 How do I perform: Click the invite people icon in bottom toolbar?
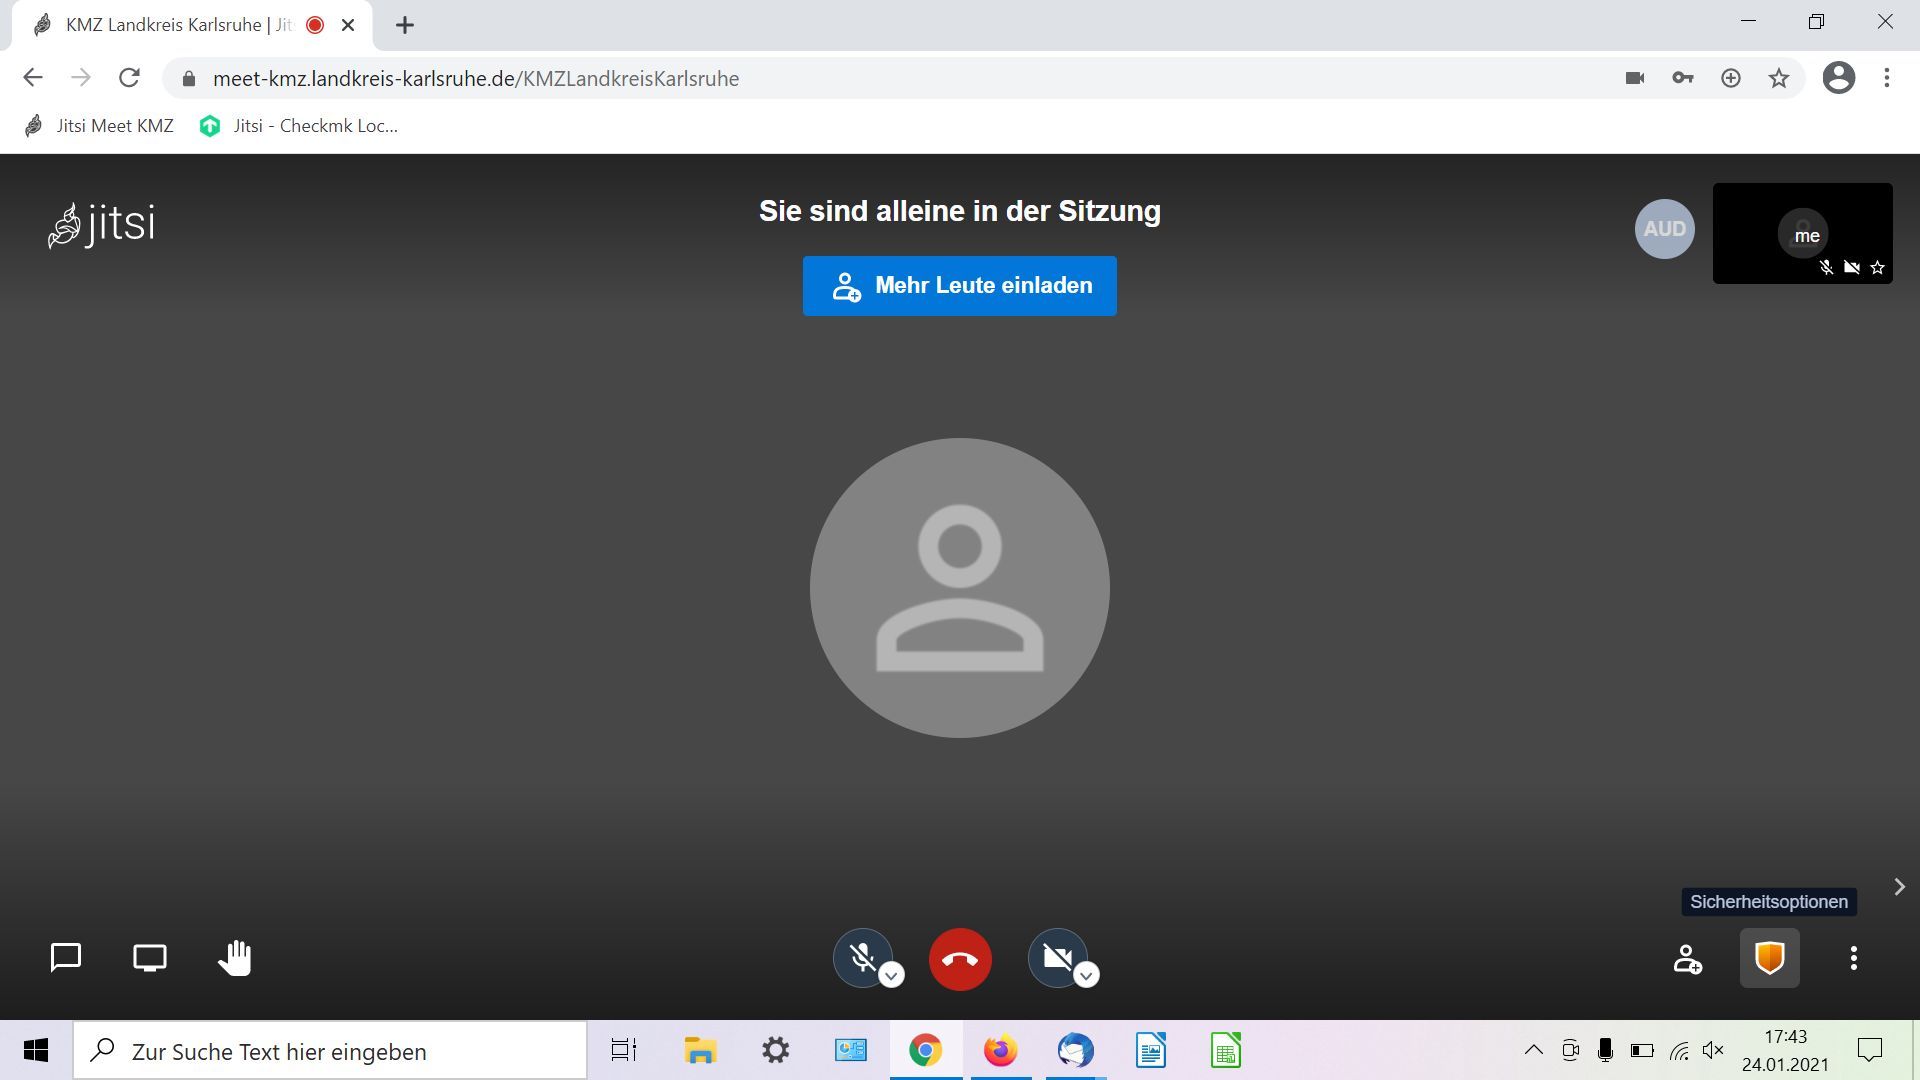tap(1687, 959)
